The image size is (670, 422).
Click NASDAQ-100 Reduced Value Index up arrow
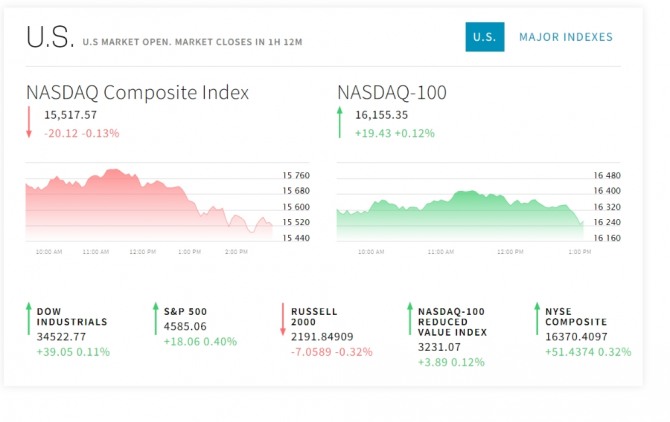point(409,320)
